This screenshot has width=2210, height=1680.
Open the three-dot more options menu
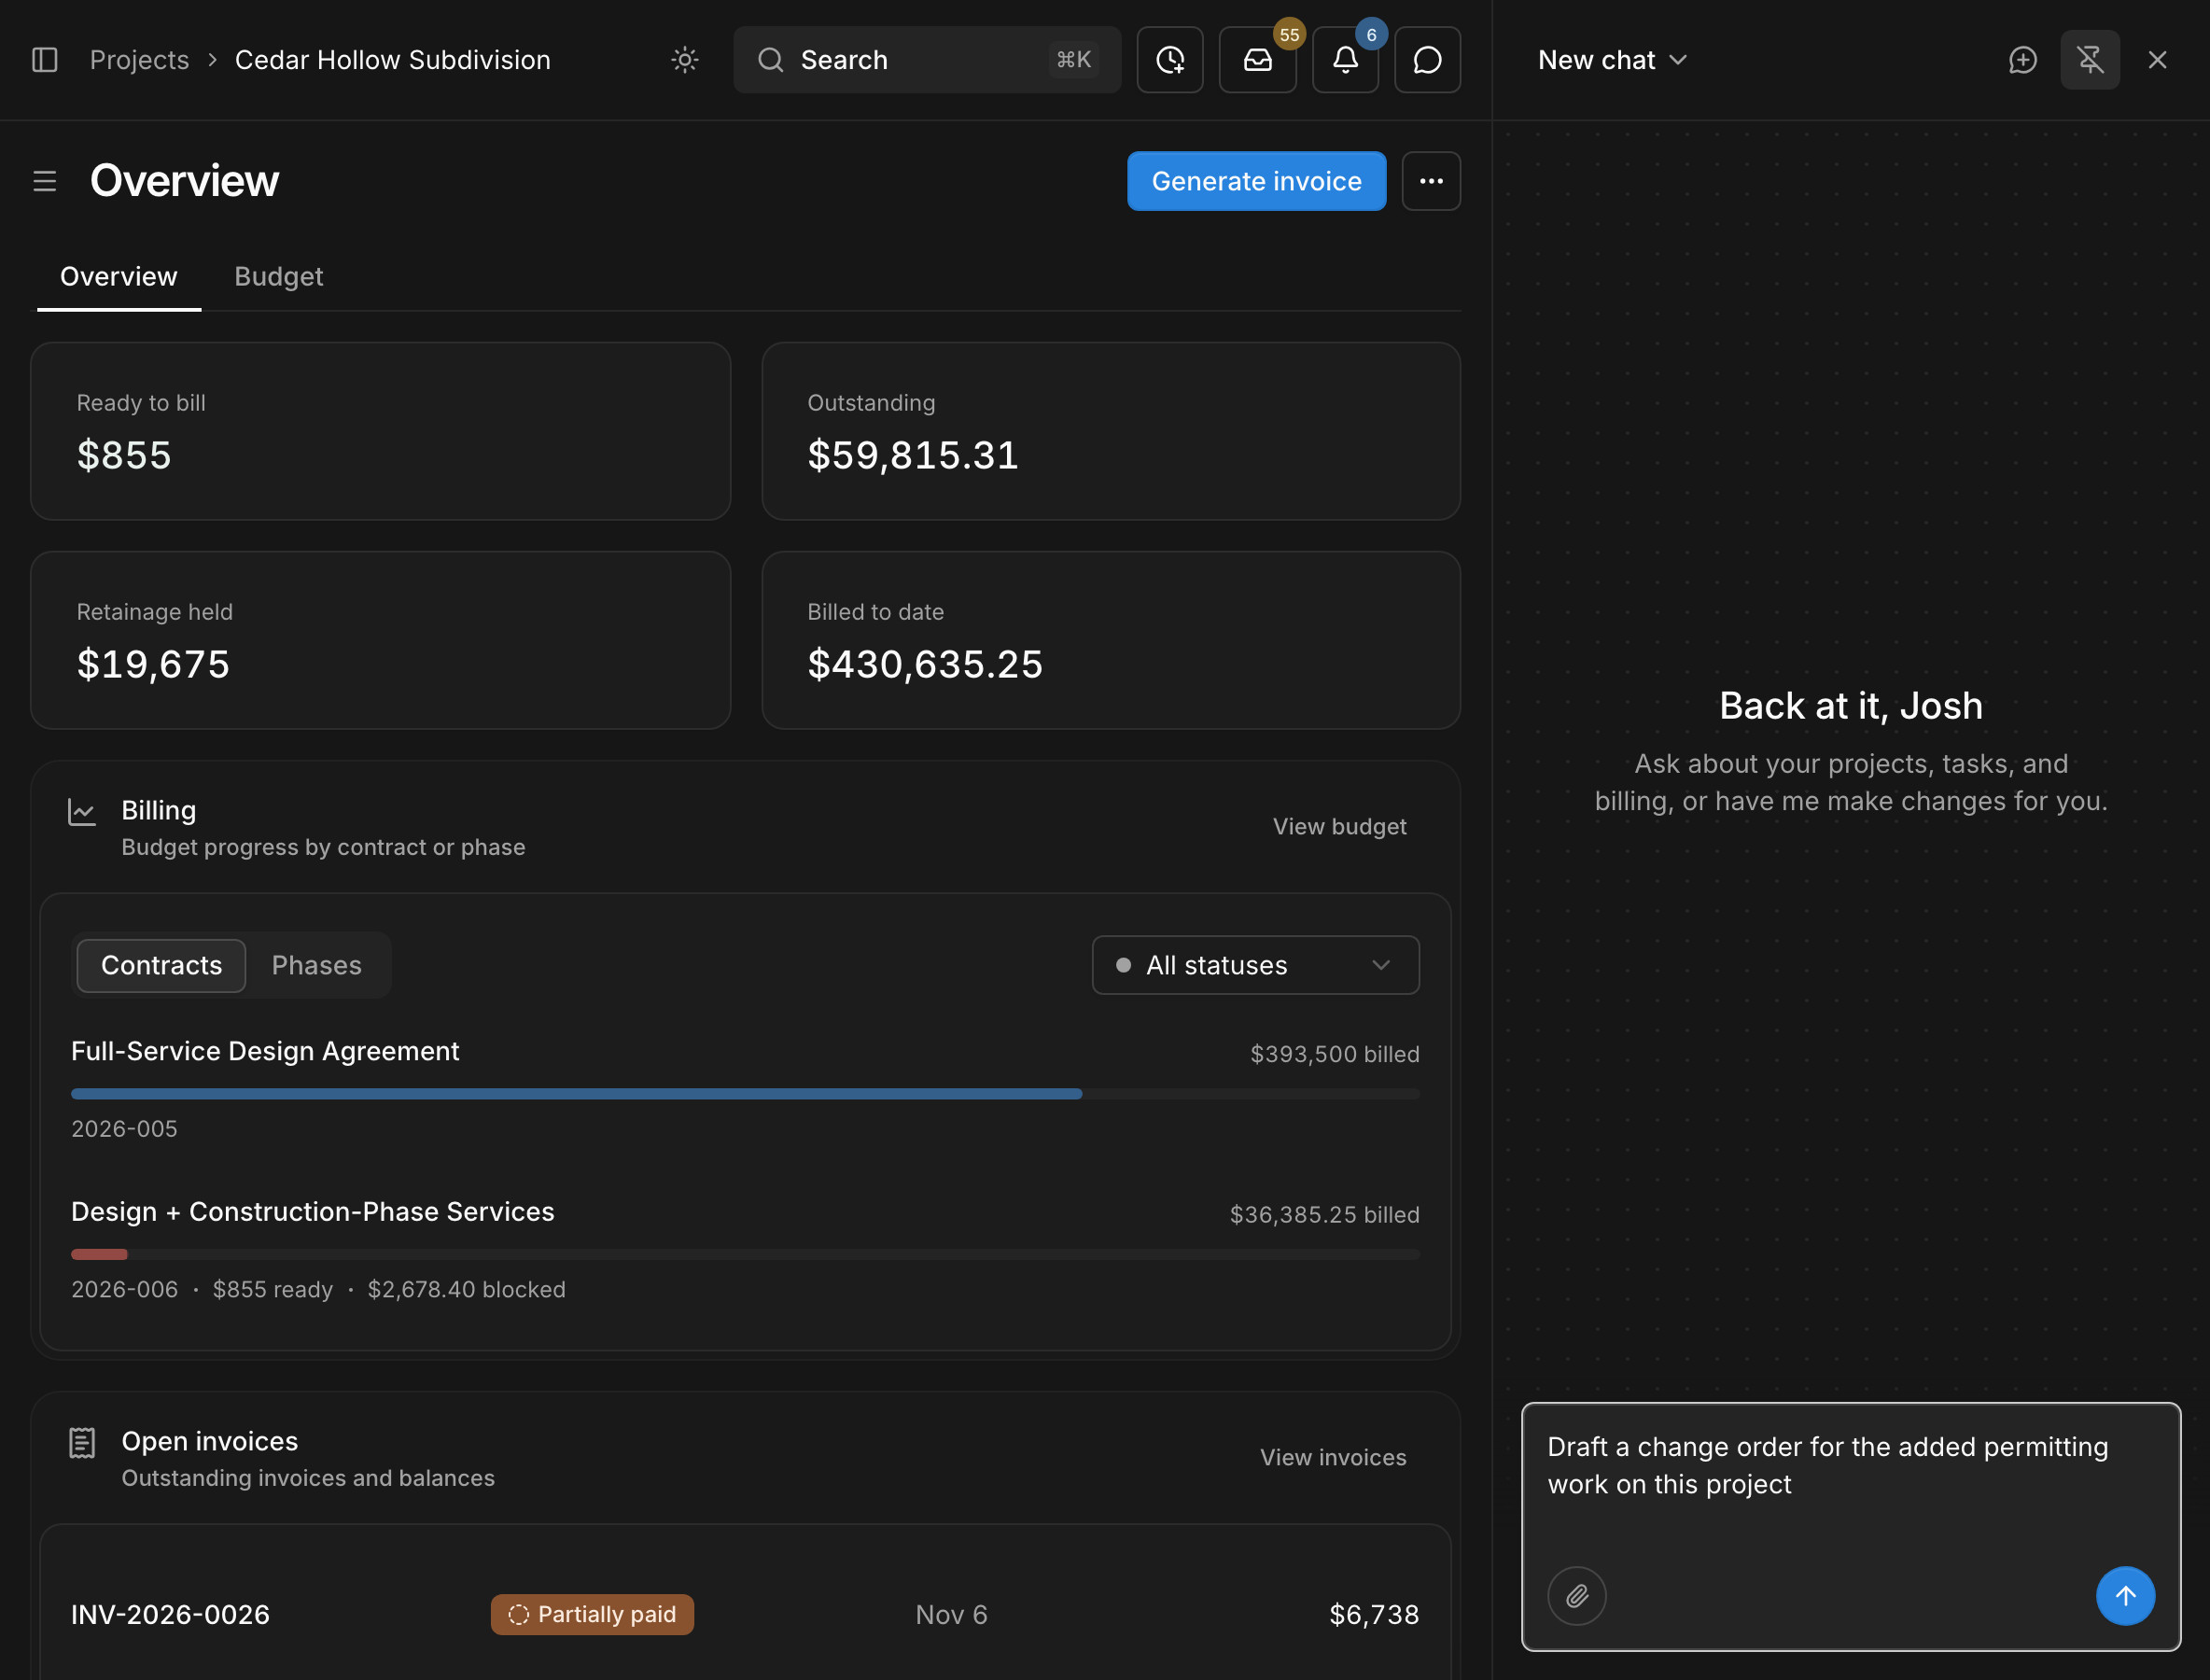1431,181
